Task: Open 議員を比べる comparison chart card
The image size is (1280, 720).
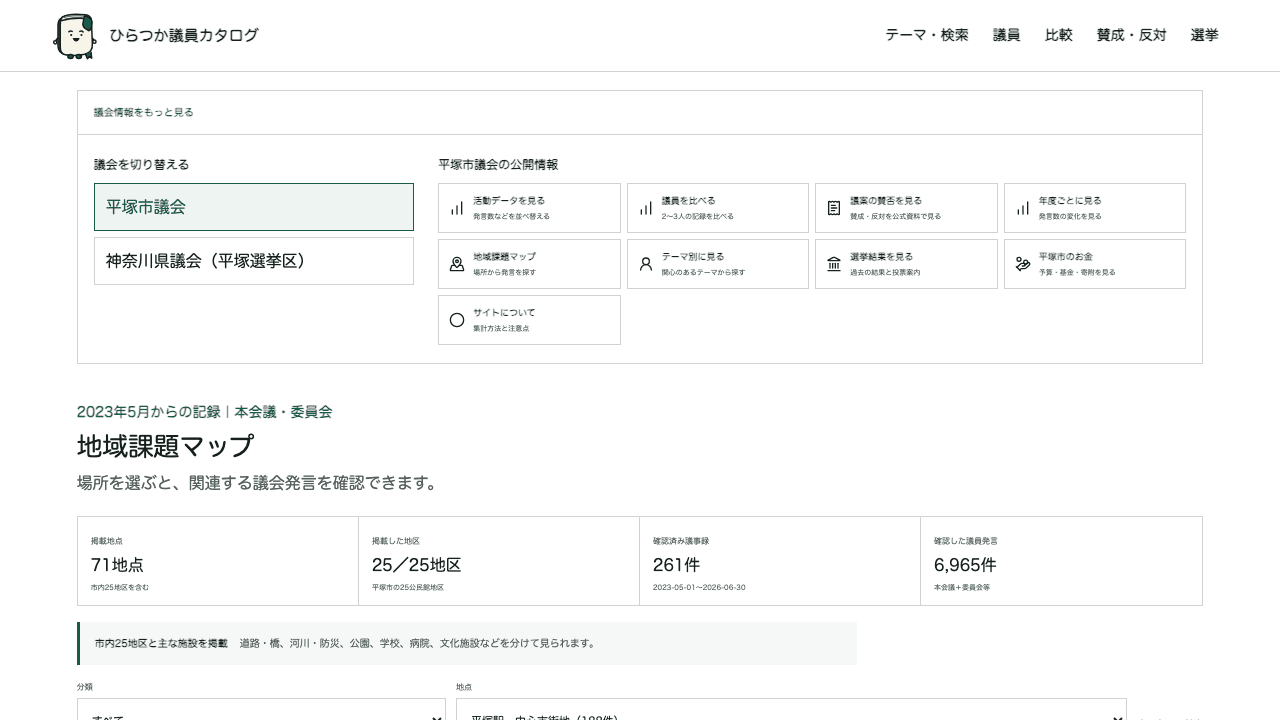Action: click(718, 208)
